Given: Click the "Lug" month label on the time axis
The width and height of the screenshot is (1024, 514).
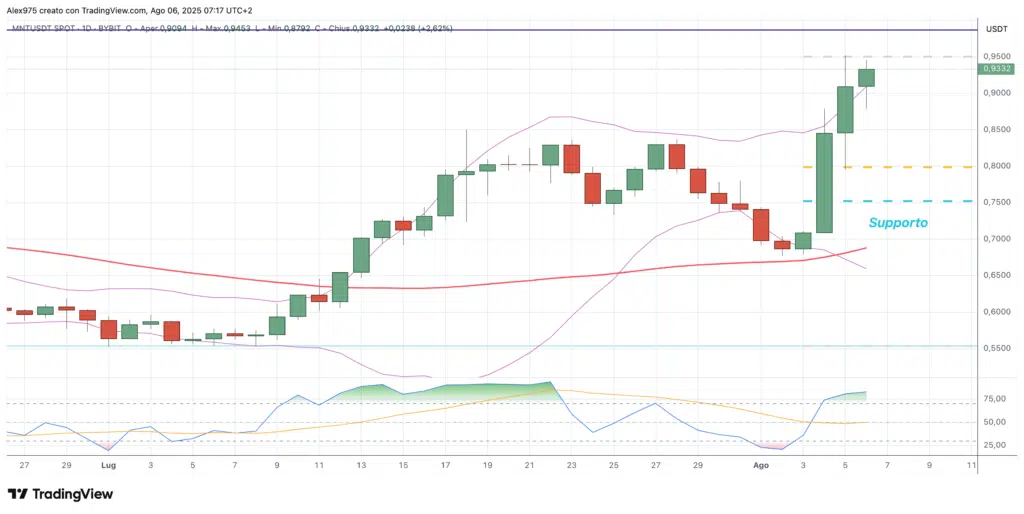Looking at the screenshot, I should 107,465.
